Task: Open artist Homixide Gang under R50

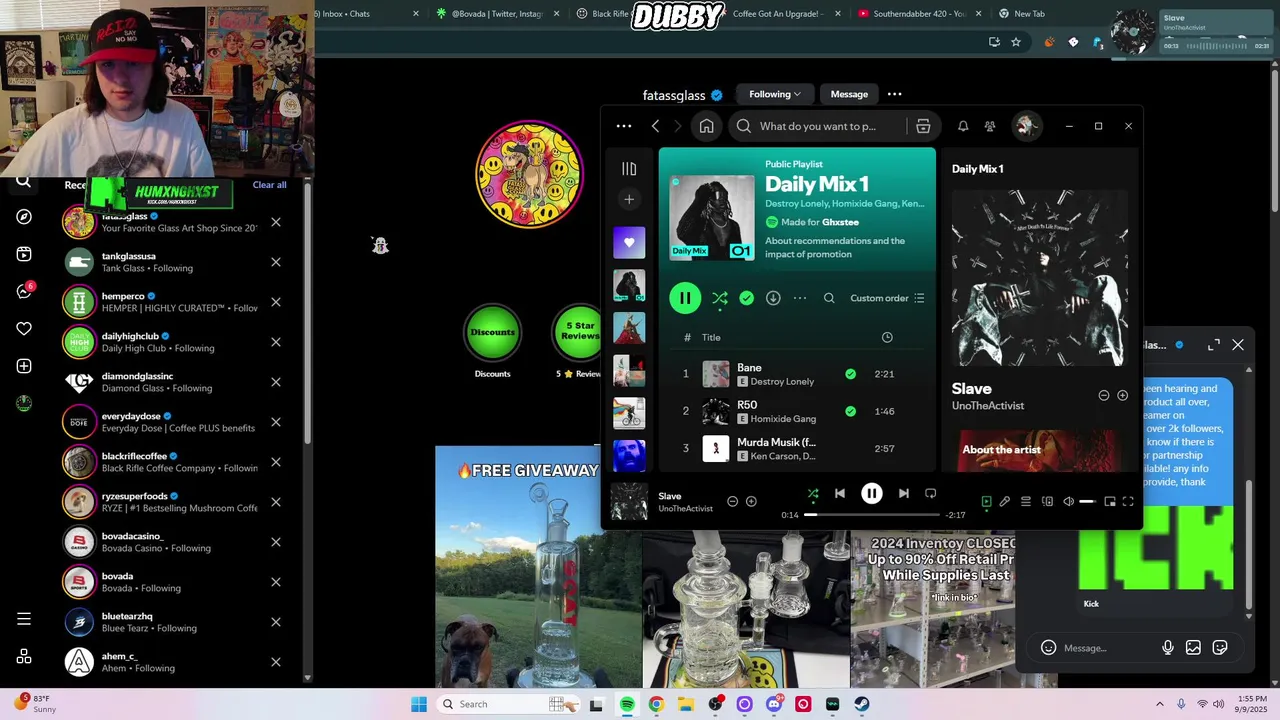Action: point(783,419)
